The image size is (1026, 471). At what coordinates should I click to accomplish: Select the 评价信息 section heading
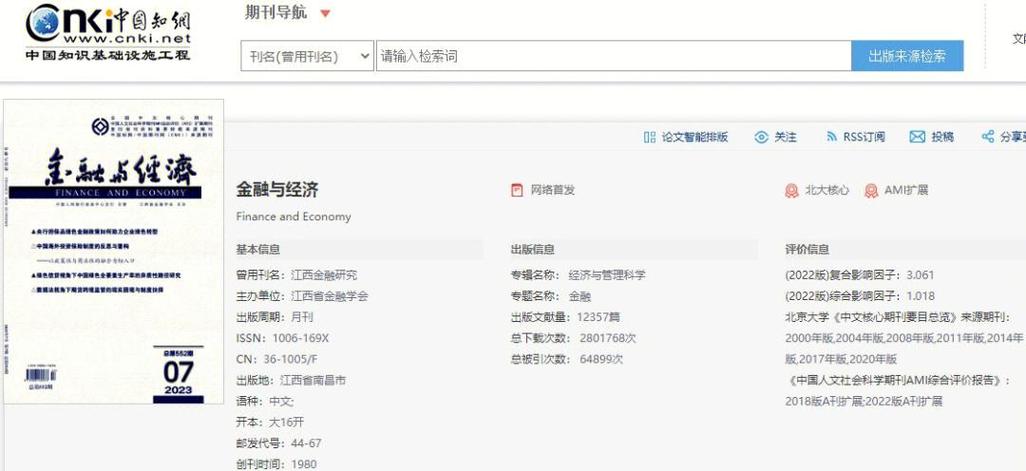[807, 249]
